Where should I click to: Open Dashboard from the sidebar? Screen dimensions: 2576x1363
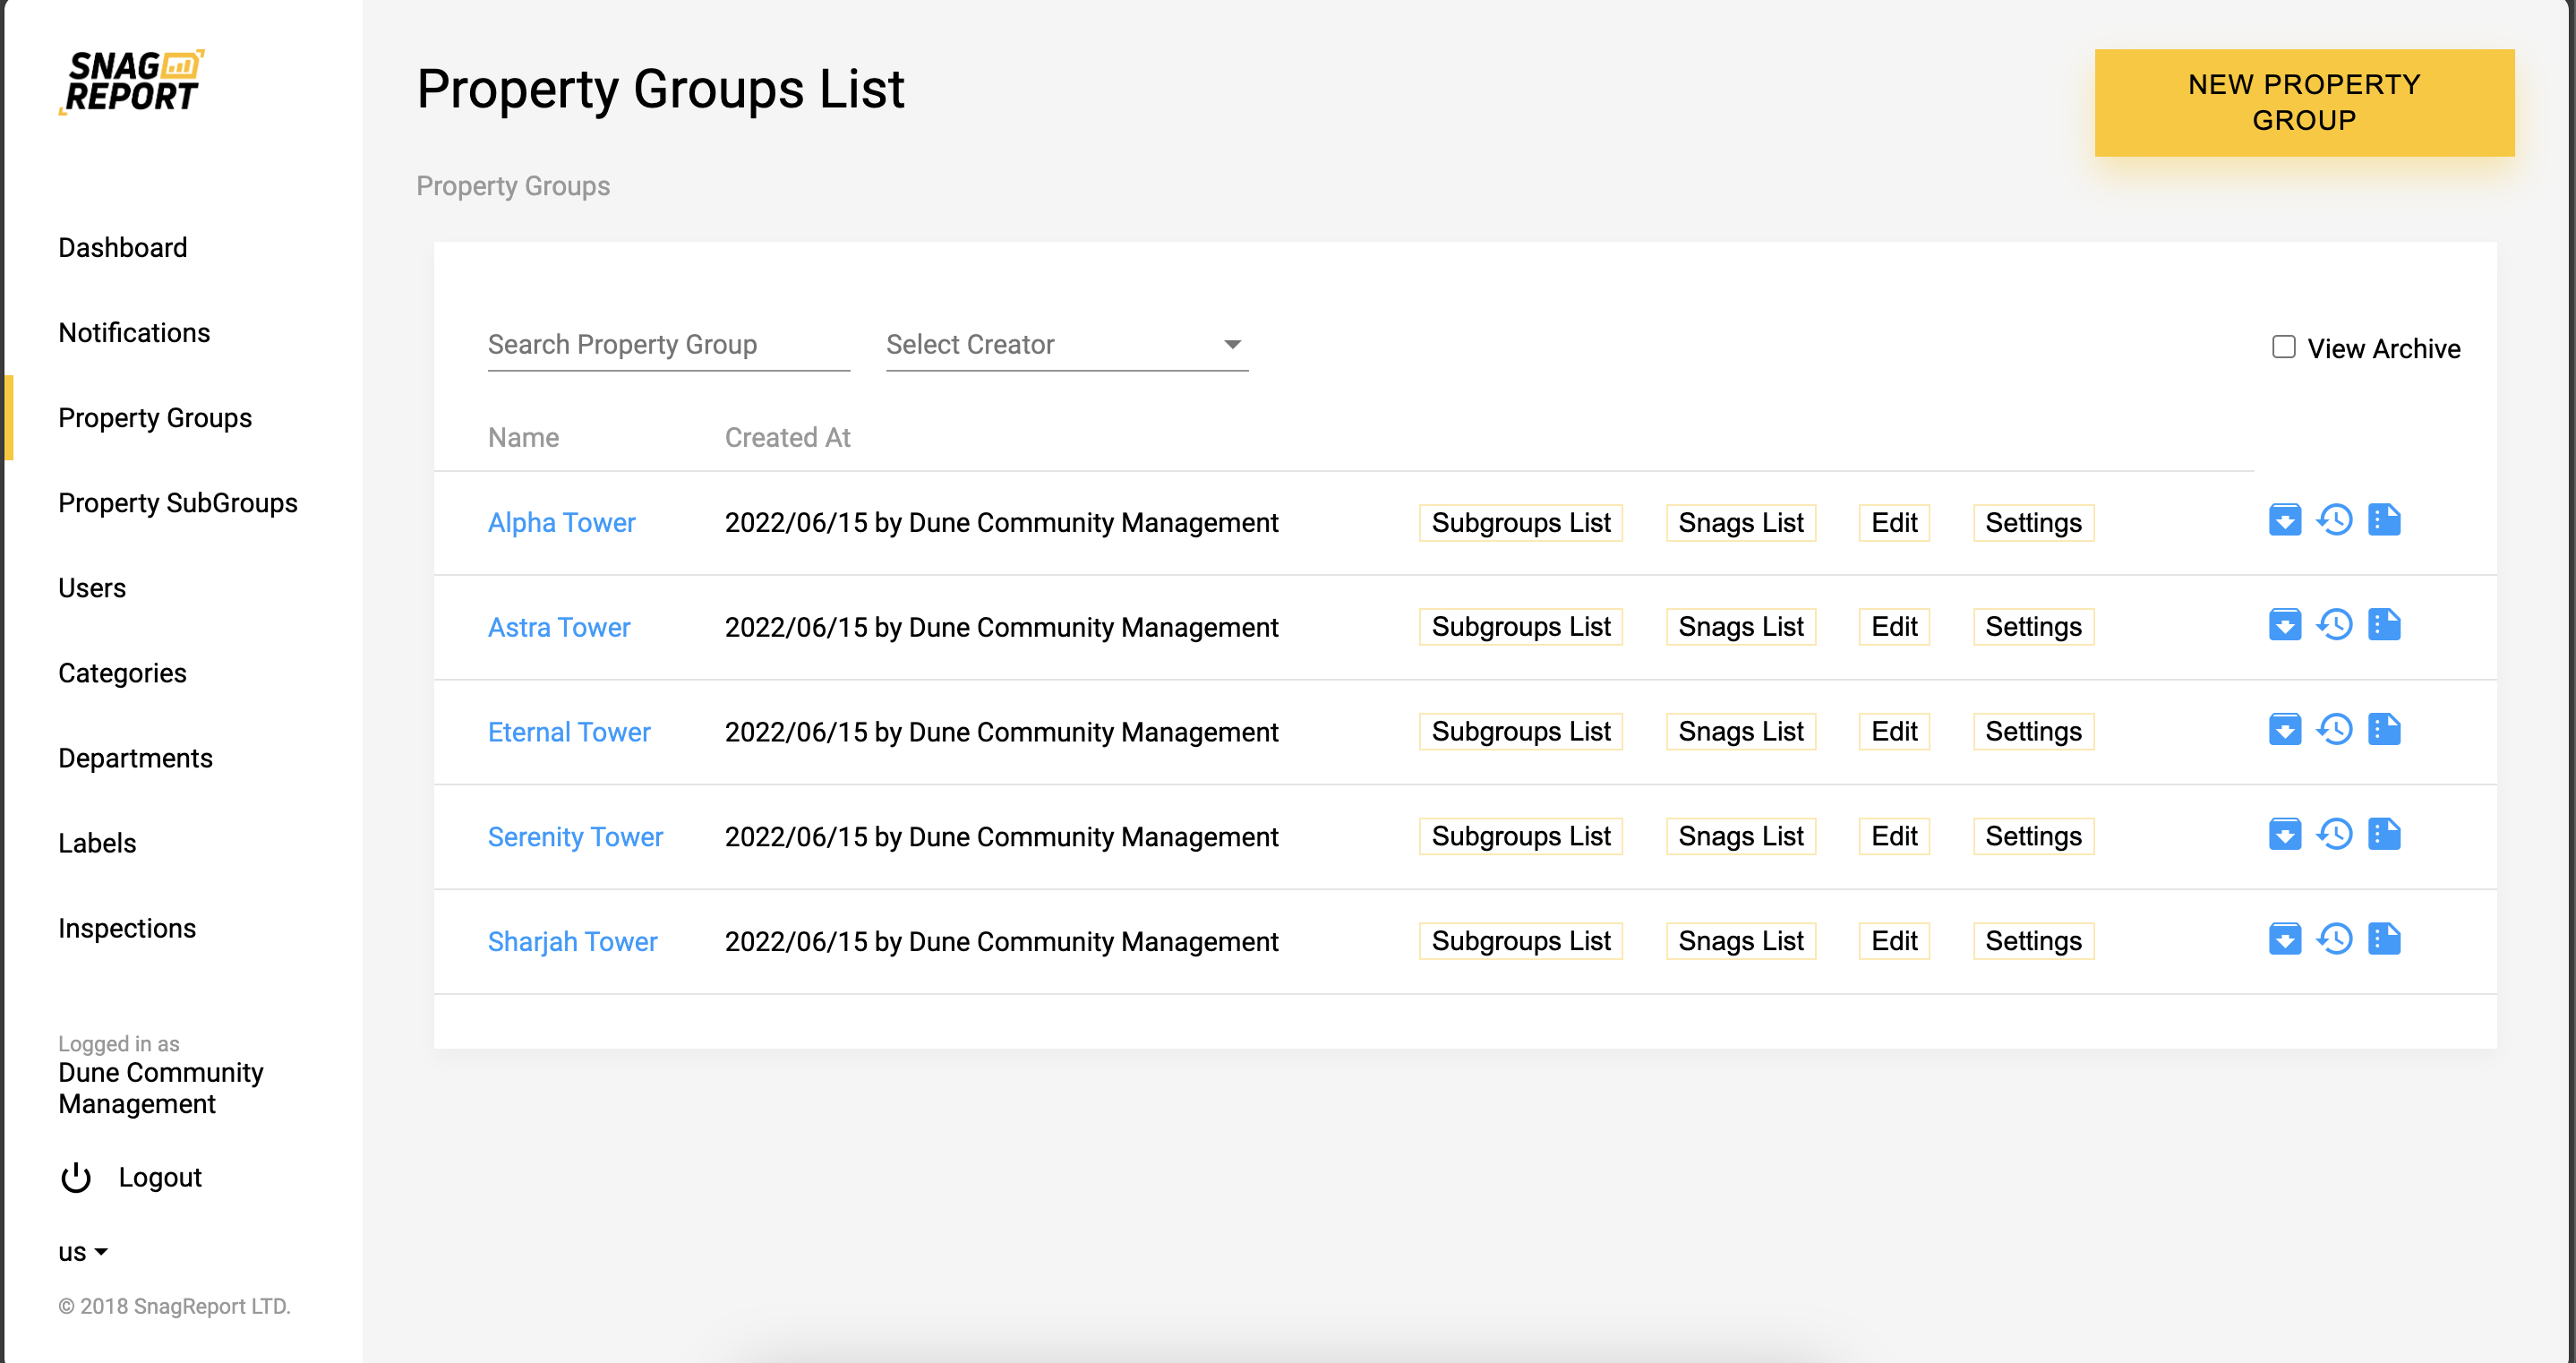point(122,248)
